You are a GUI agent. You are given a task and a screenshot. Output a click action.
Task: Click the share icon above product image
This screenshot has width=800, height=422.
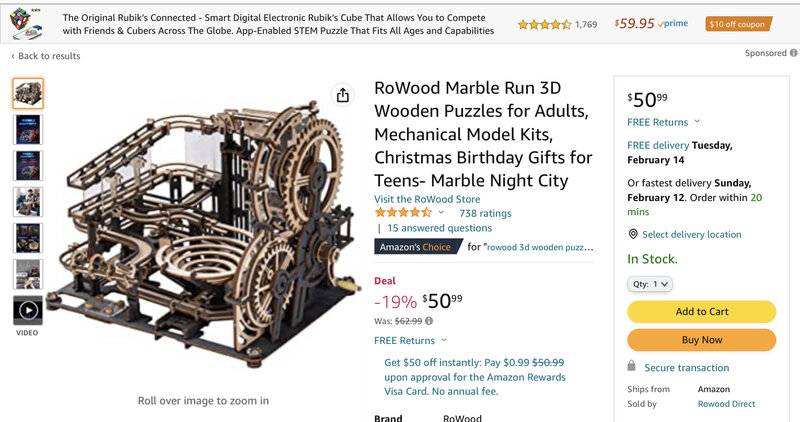click(343, 95)
